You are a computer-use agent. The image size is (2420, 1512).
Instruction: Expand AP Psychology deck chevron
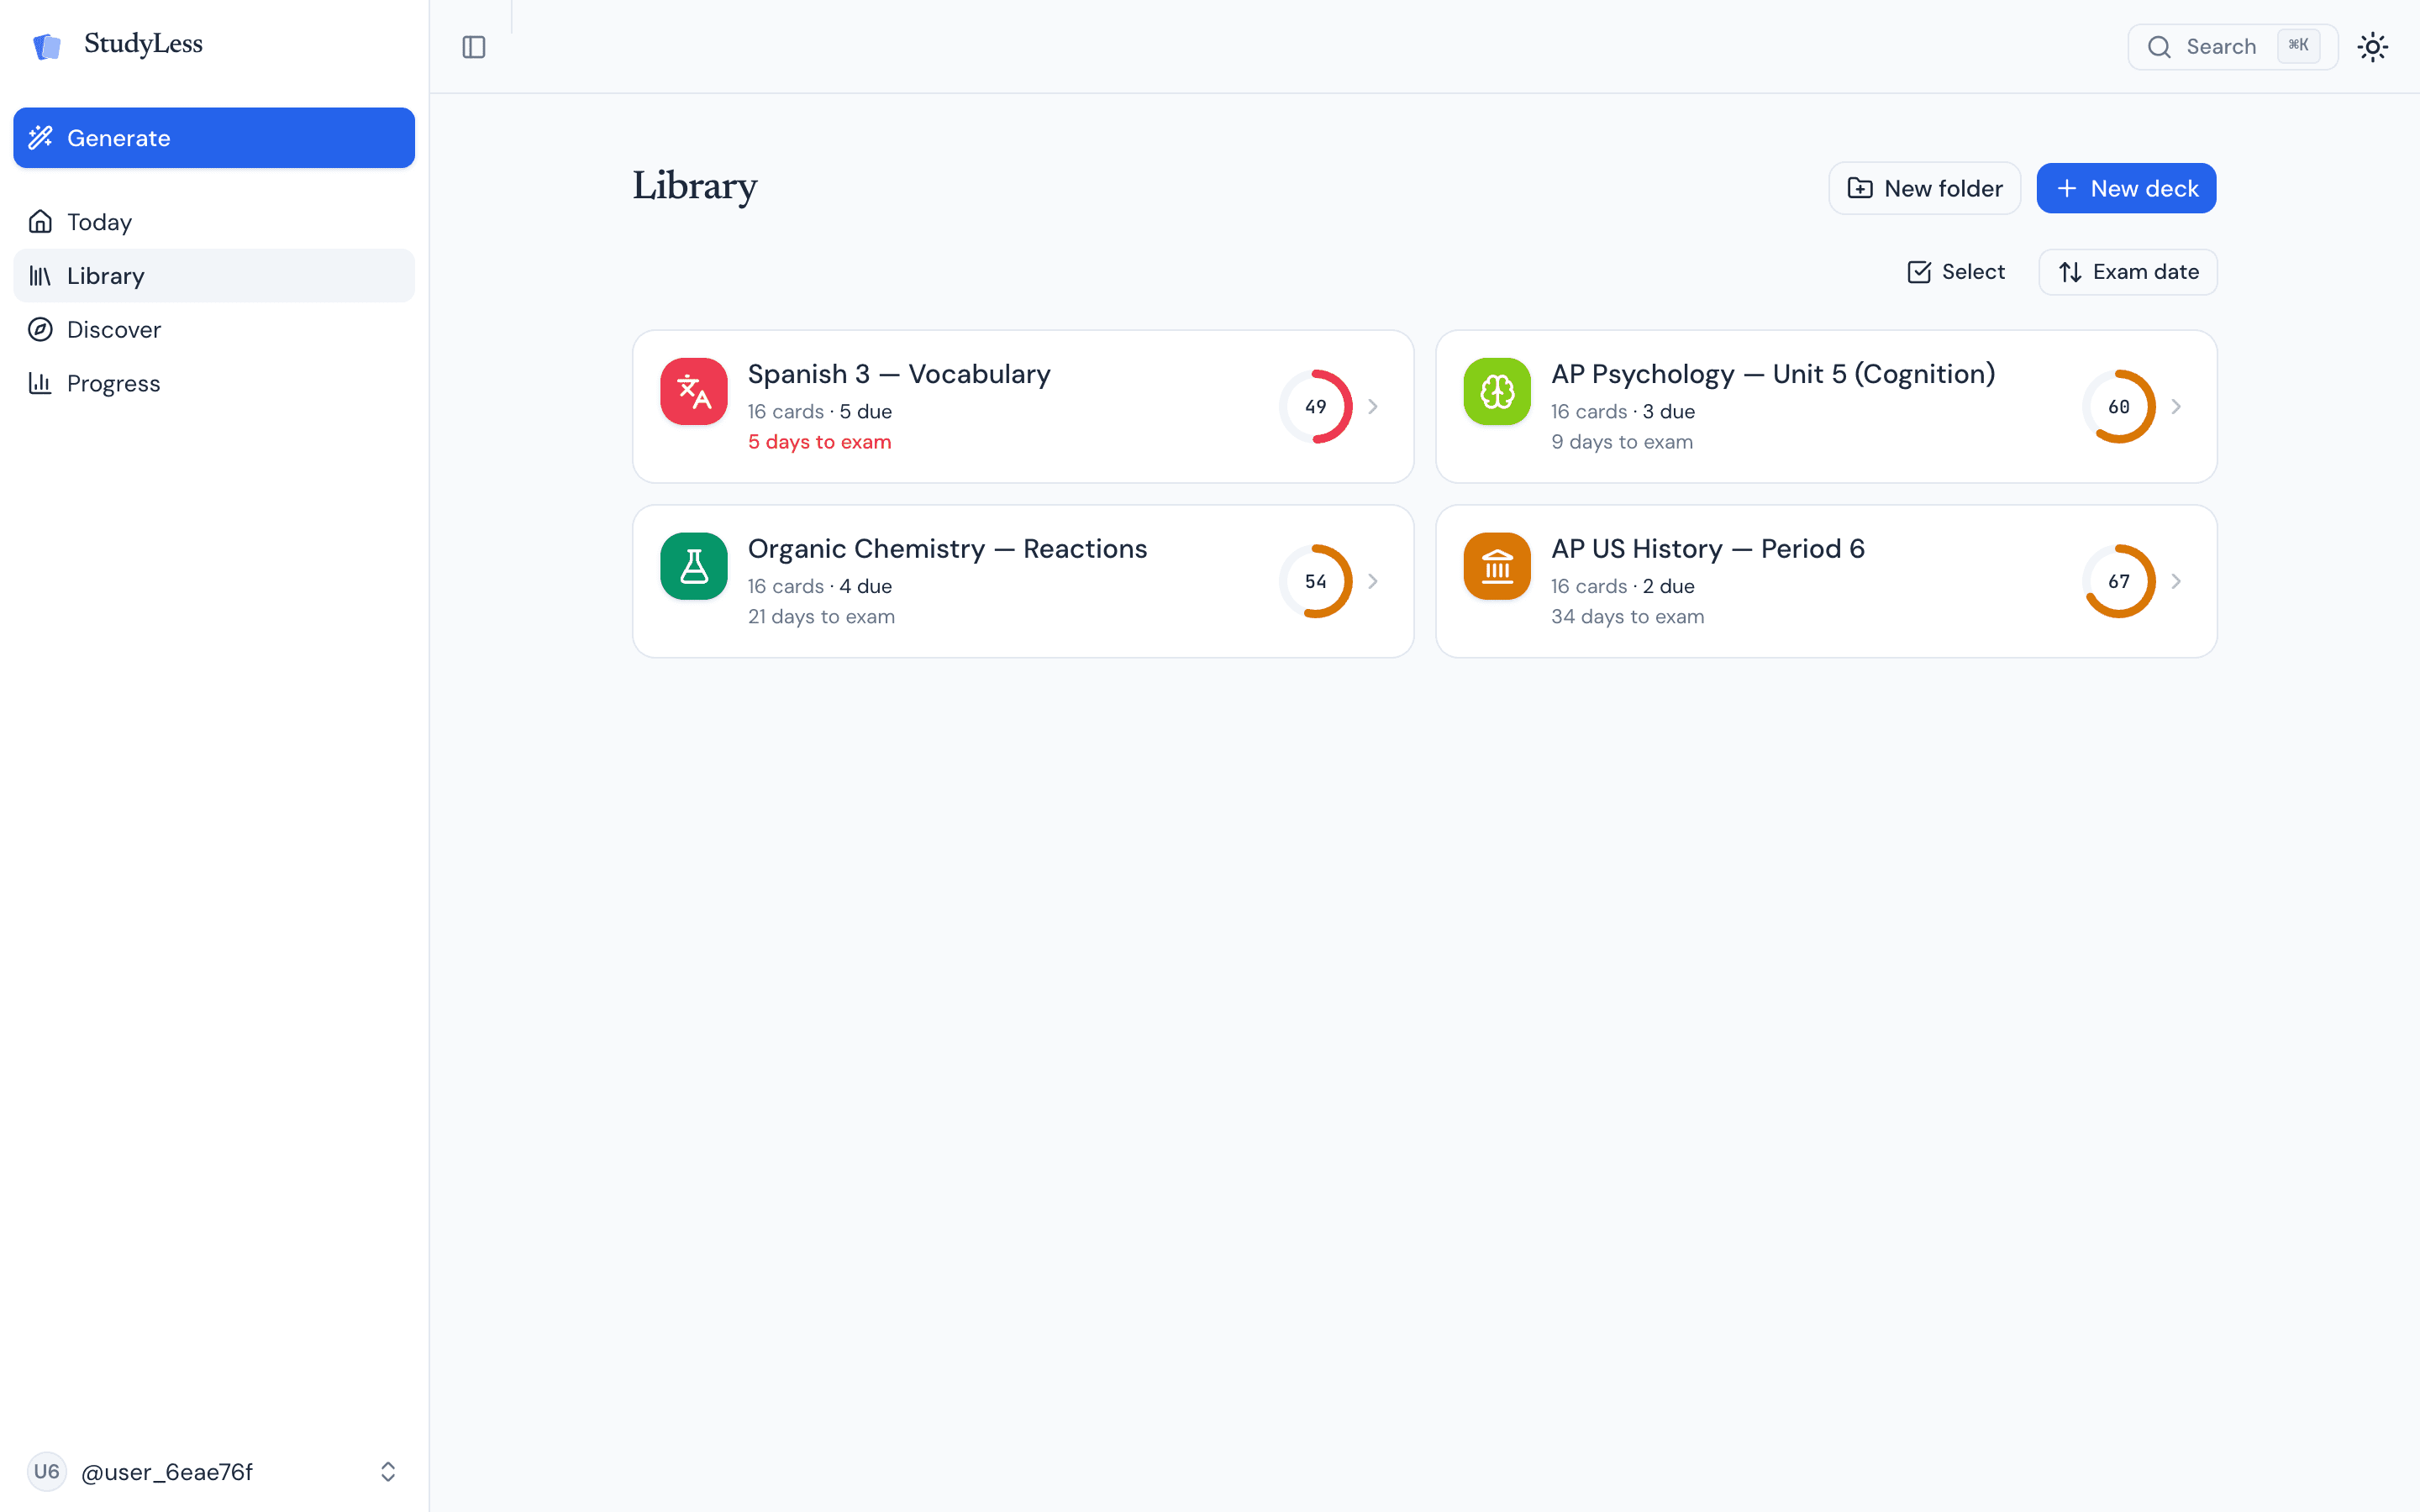click(x=2176, y=407)
